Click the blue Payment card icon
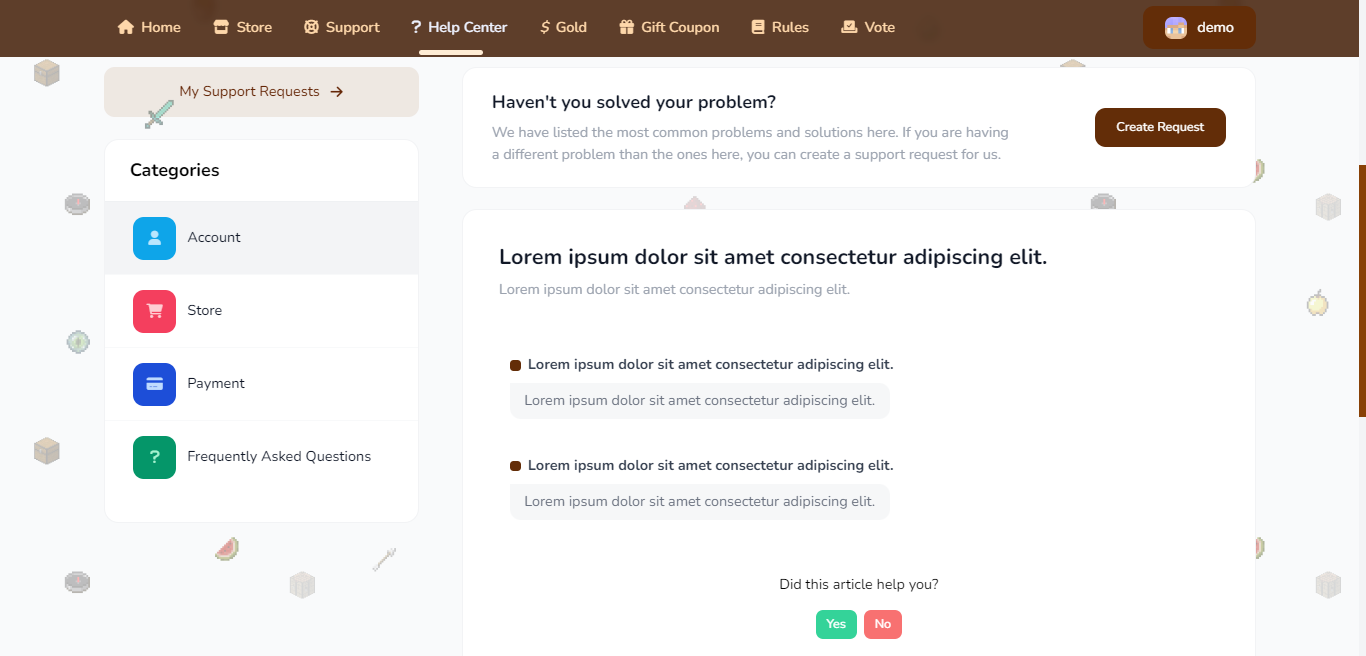Screen dimensions: 1366x656 tap(154, 384)
